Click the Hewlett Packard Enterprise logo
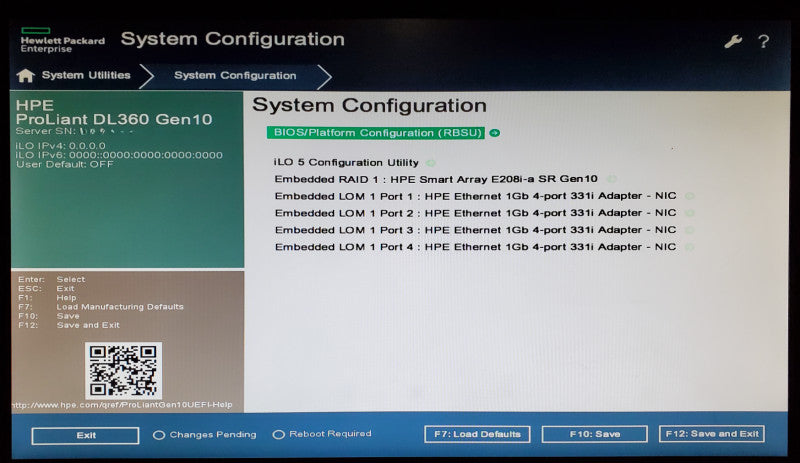The width and height of the screenshot is (800, 463). [62, 41]
